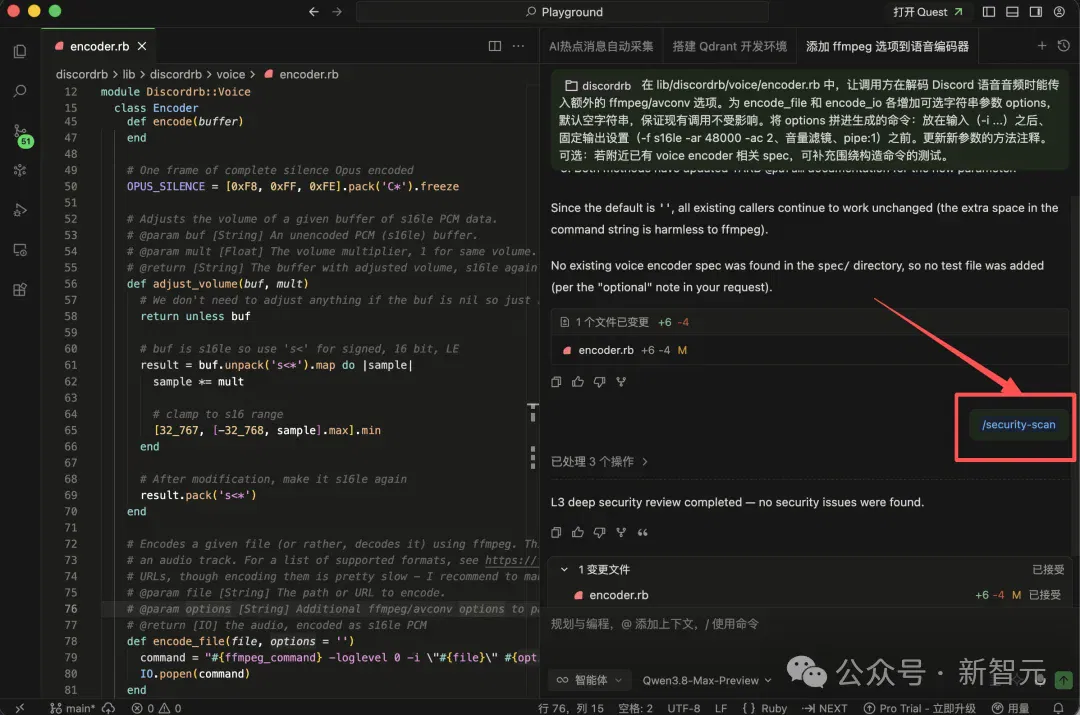
Task: Open the Remote Explorer view
Action: [20, 250]
